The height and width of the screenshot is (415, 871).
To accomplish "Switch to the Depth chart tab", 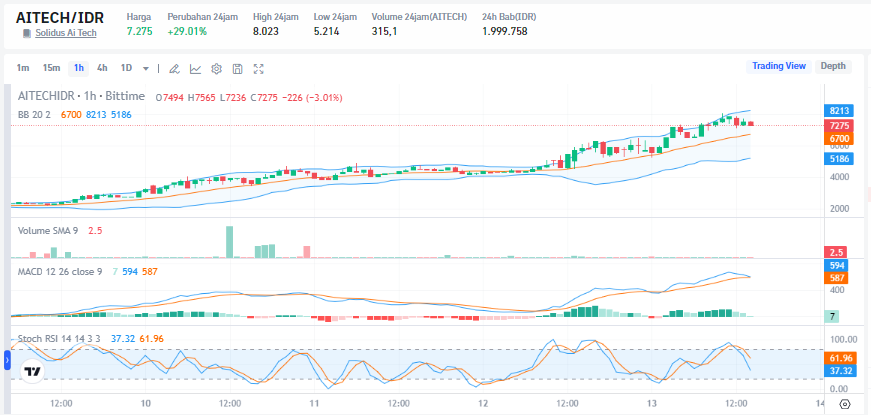I will (x=833, y=66).
